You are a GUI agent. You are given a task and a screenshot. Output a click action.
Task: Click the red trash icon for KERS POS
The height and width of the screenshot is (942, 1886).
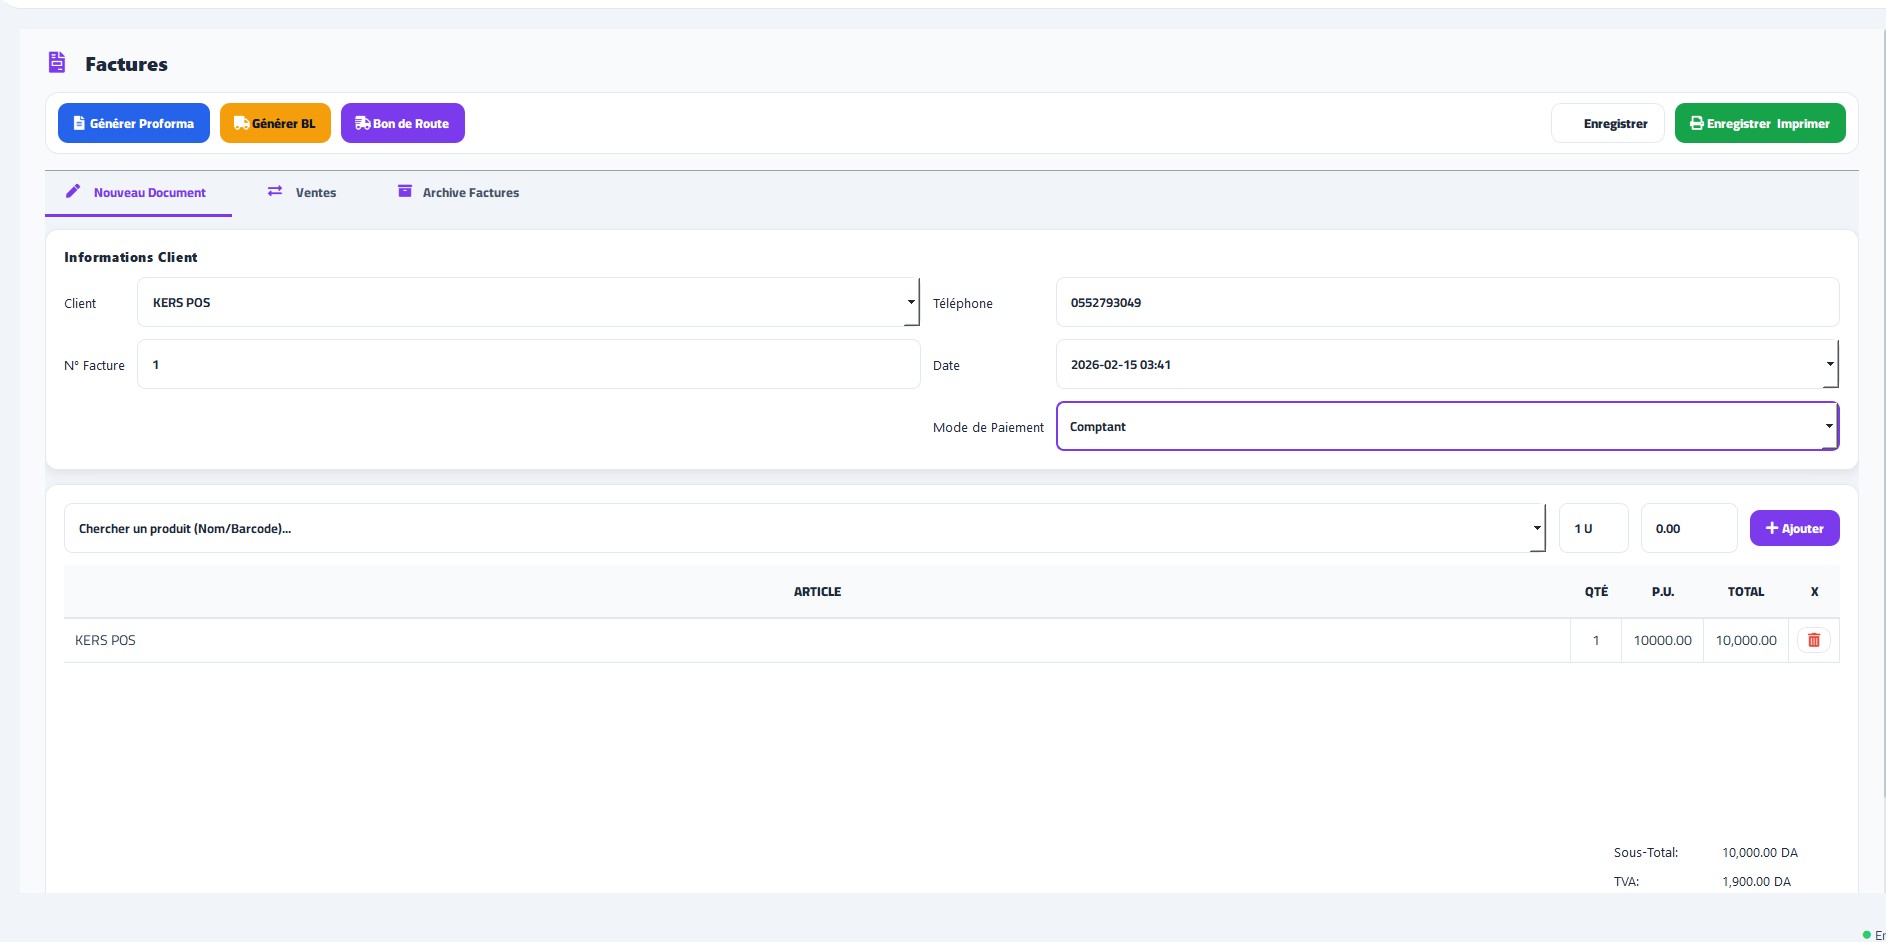[1813, 640]
